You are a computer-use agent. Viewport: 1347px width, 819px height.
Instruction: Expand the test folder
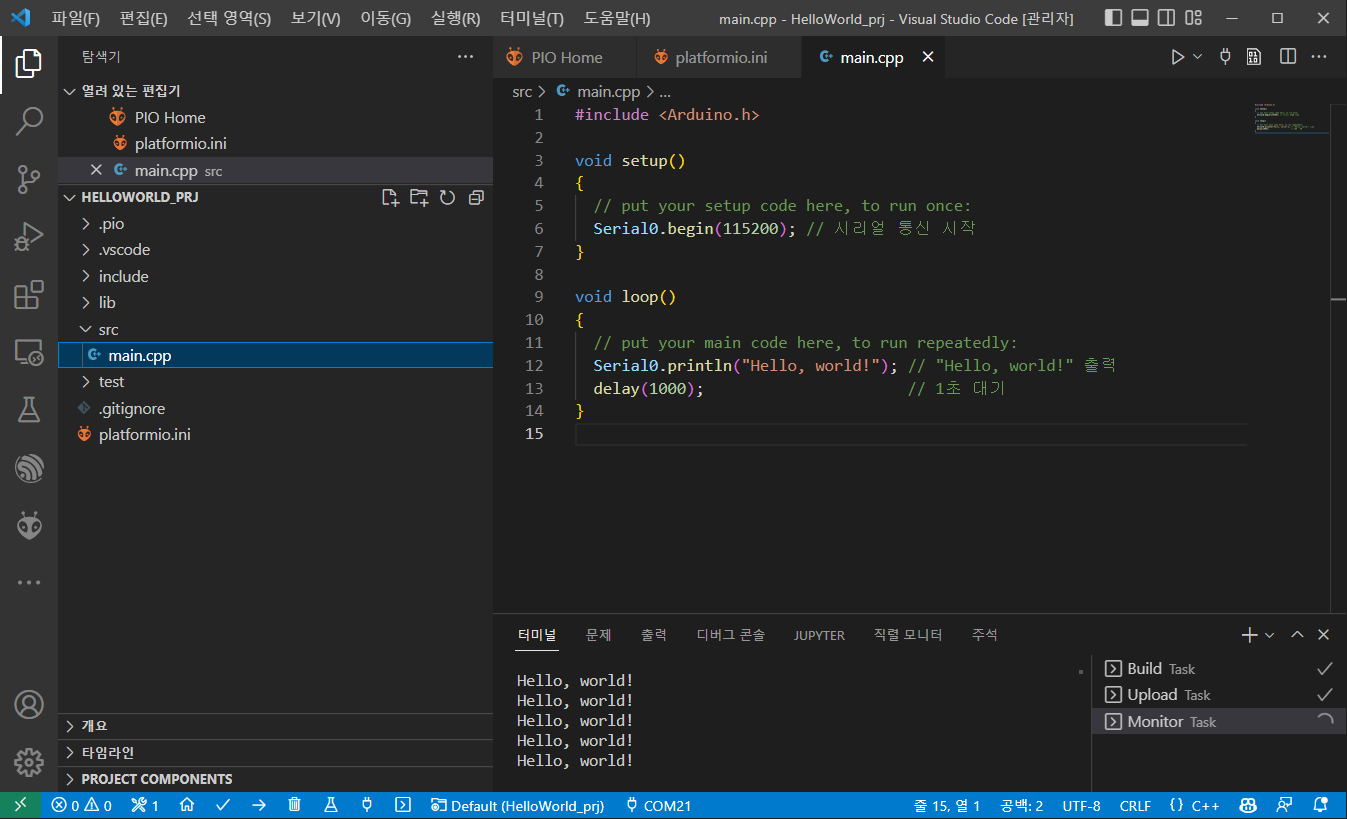[276, 382]
